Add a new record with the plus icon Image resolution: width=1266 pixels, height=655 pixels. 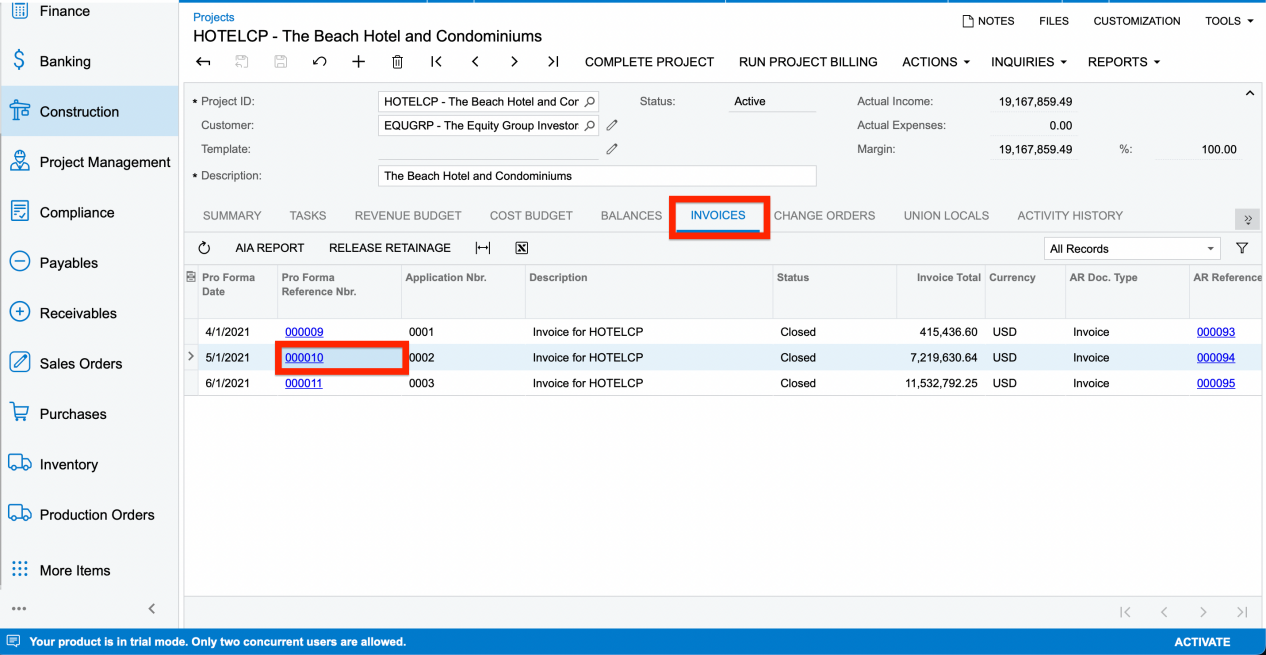[358, 61]
